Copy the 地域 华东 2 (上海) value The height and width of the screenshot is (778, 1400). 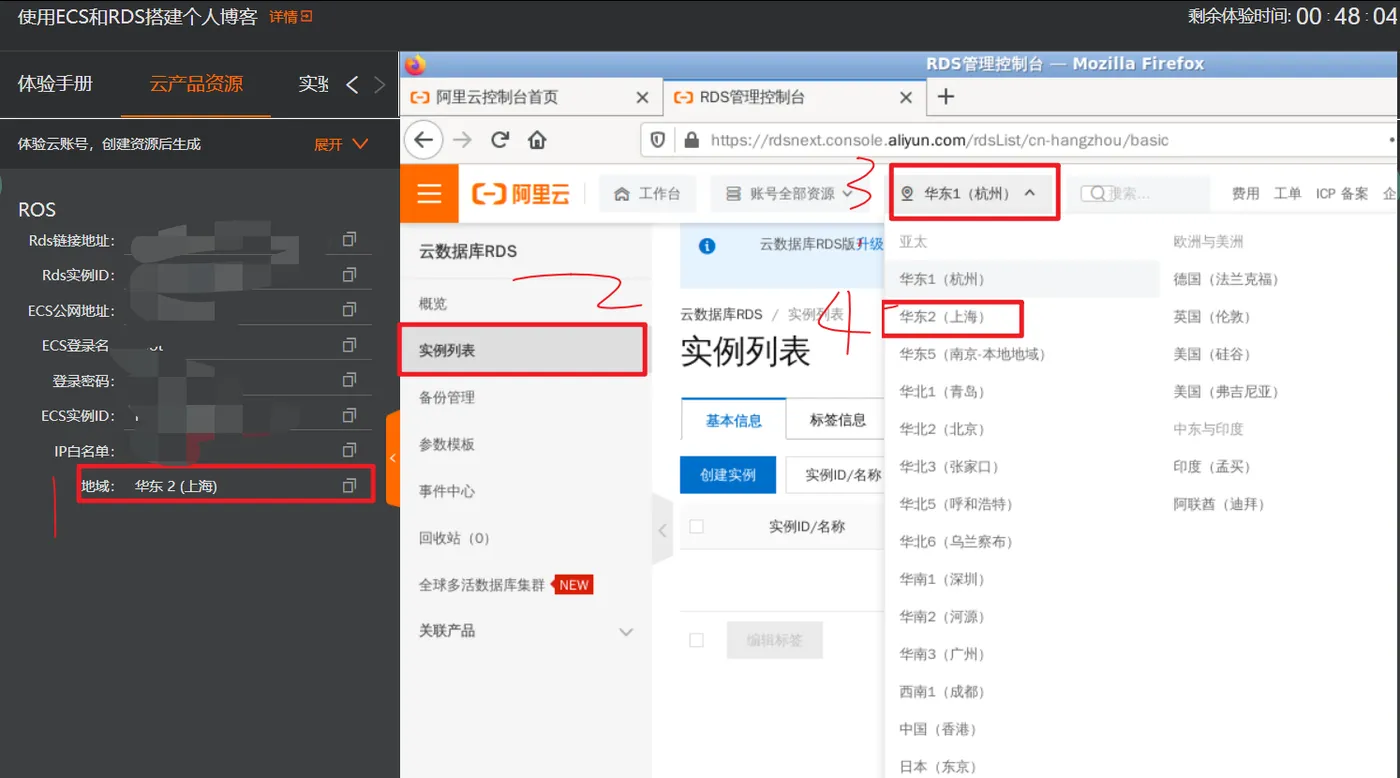(x=349, y=485)
